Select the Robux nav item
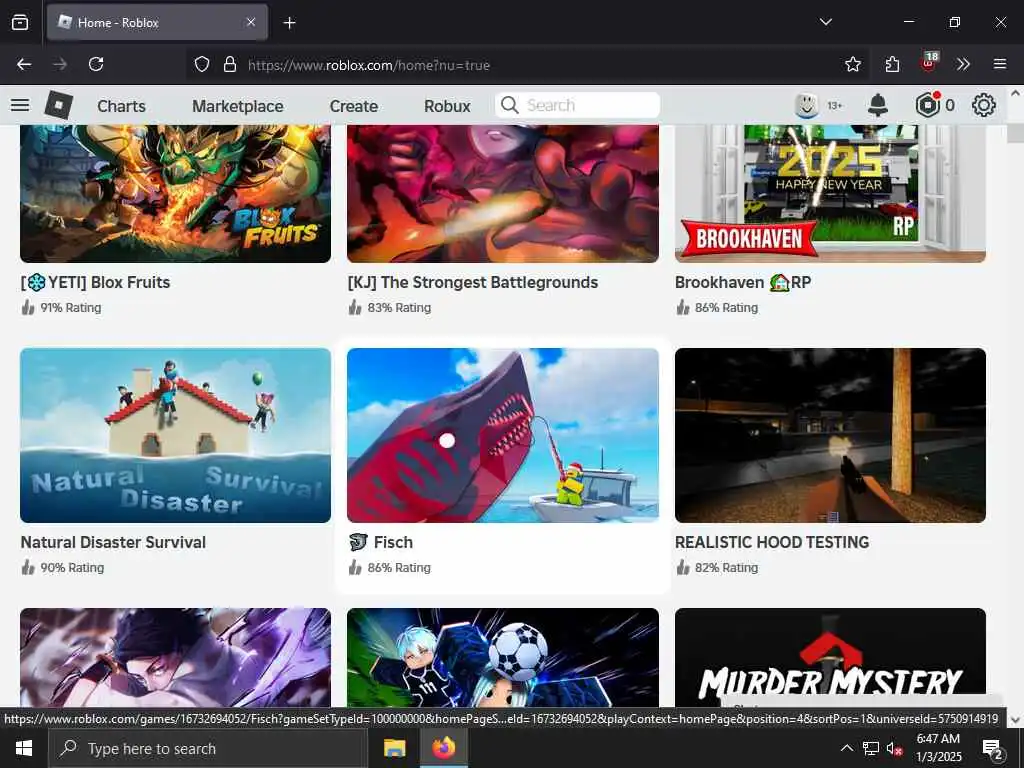The width and height of the screenshot is (1024, 768). [x=447, y=106]
